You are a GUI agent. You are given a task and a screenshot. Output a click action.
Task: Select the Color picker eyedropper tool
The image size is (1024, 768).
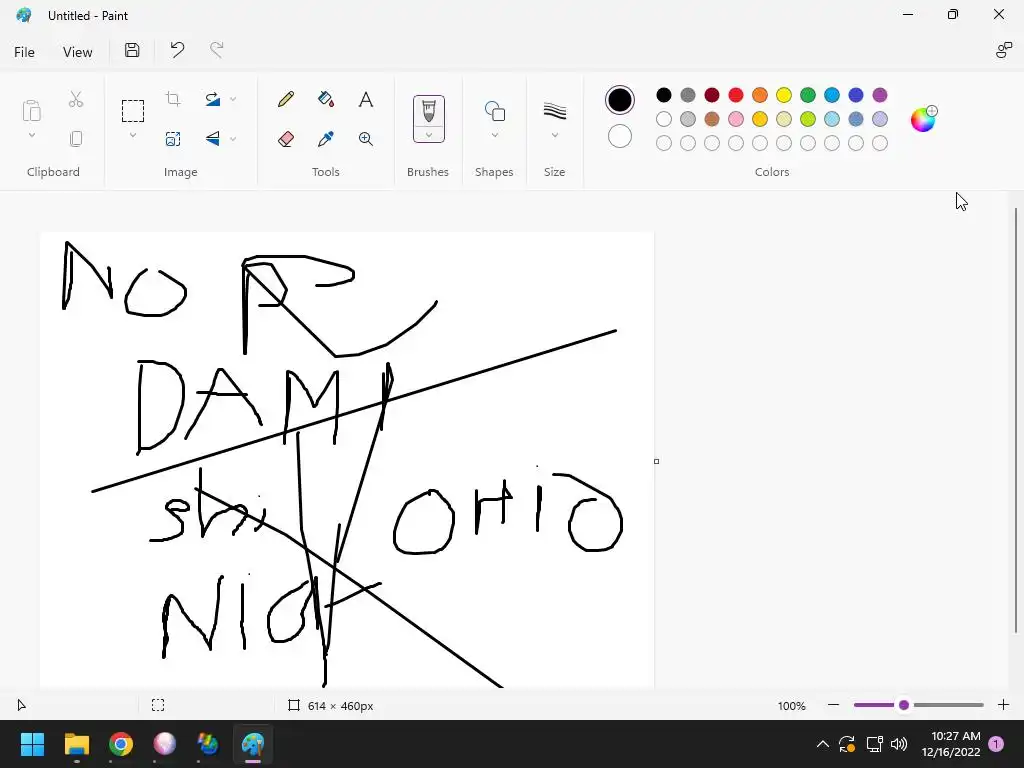click(x=326, y=138)
